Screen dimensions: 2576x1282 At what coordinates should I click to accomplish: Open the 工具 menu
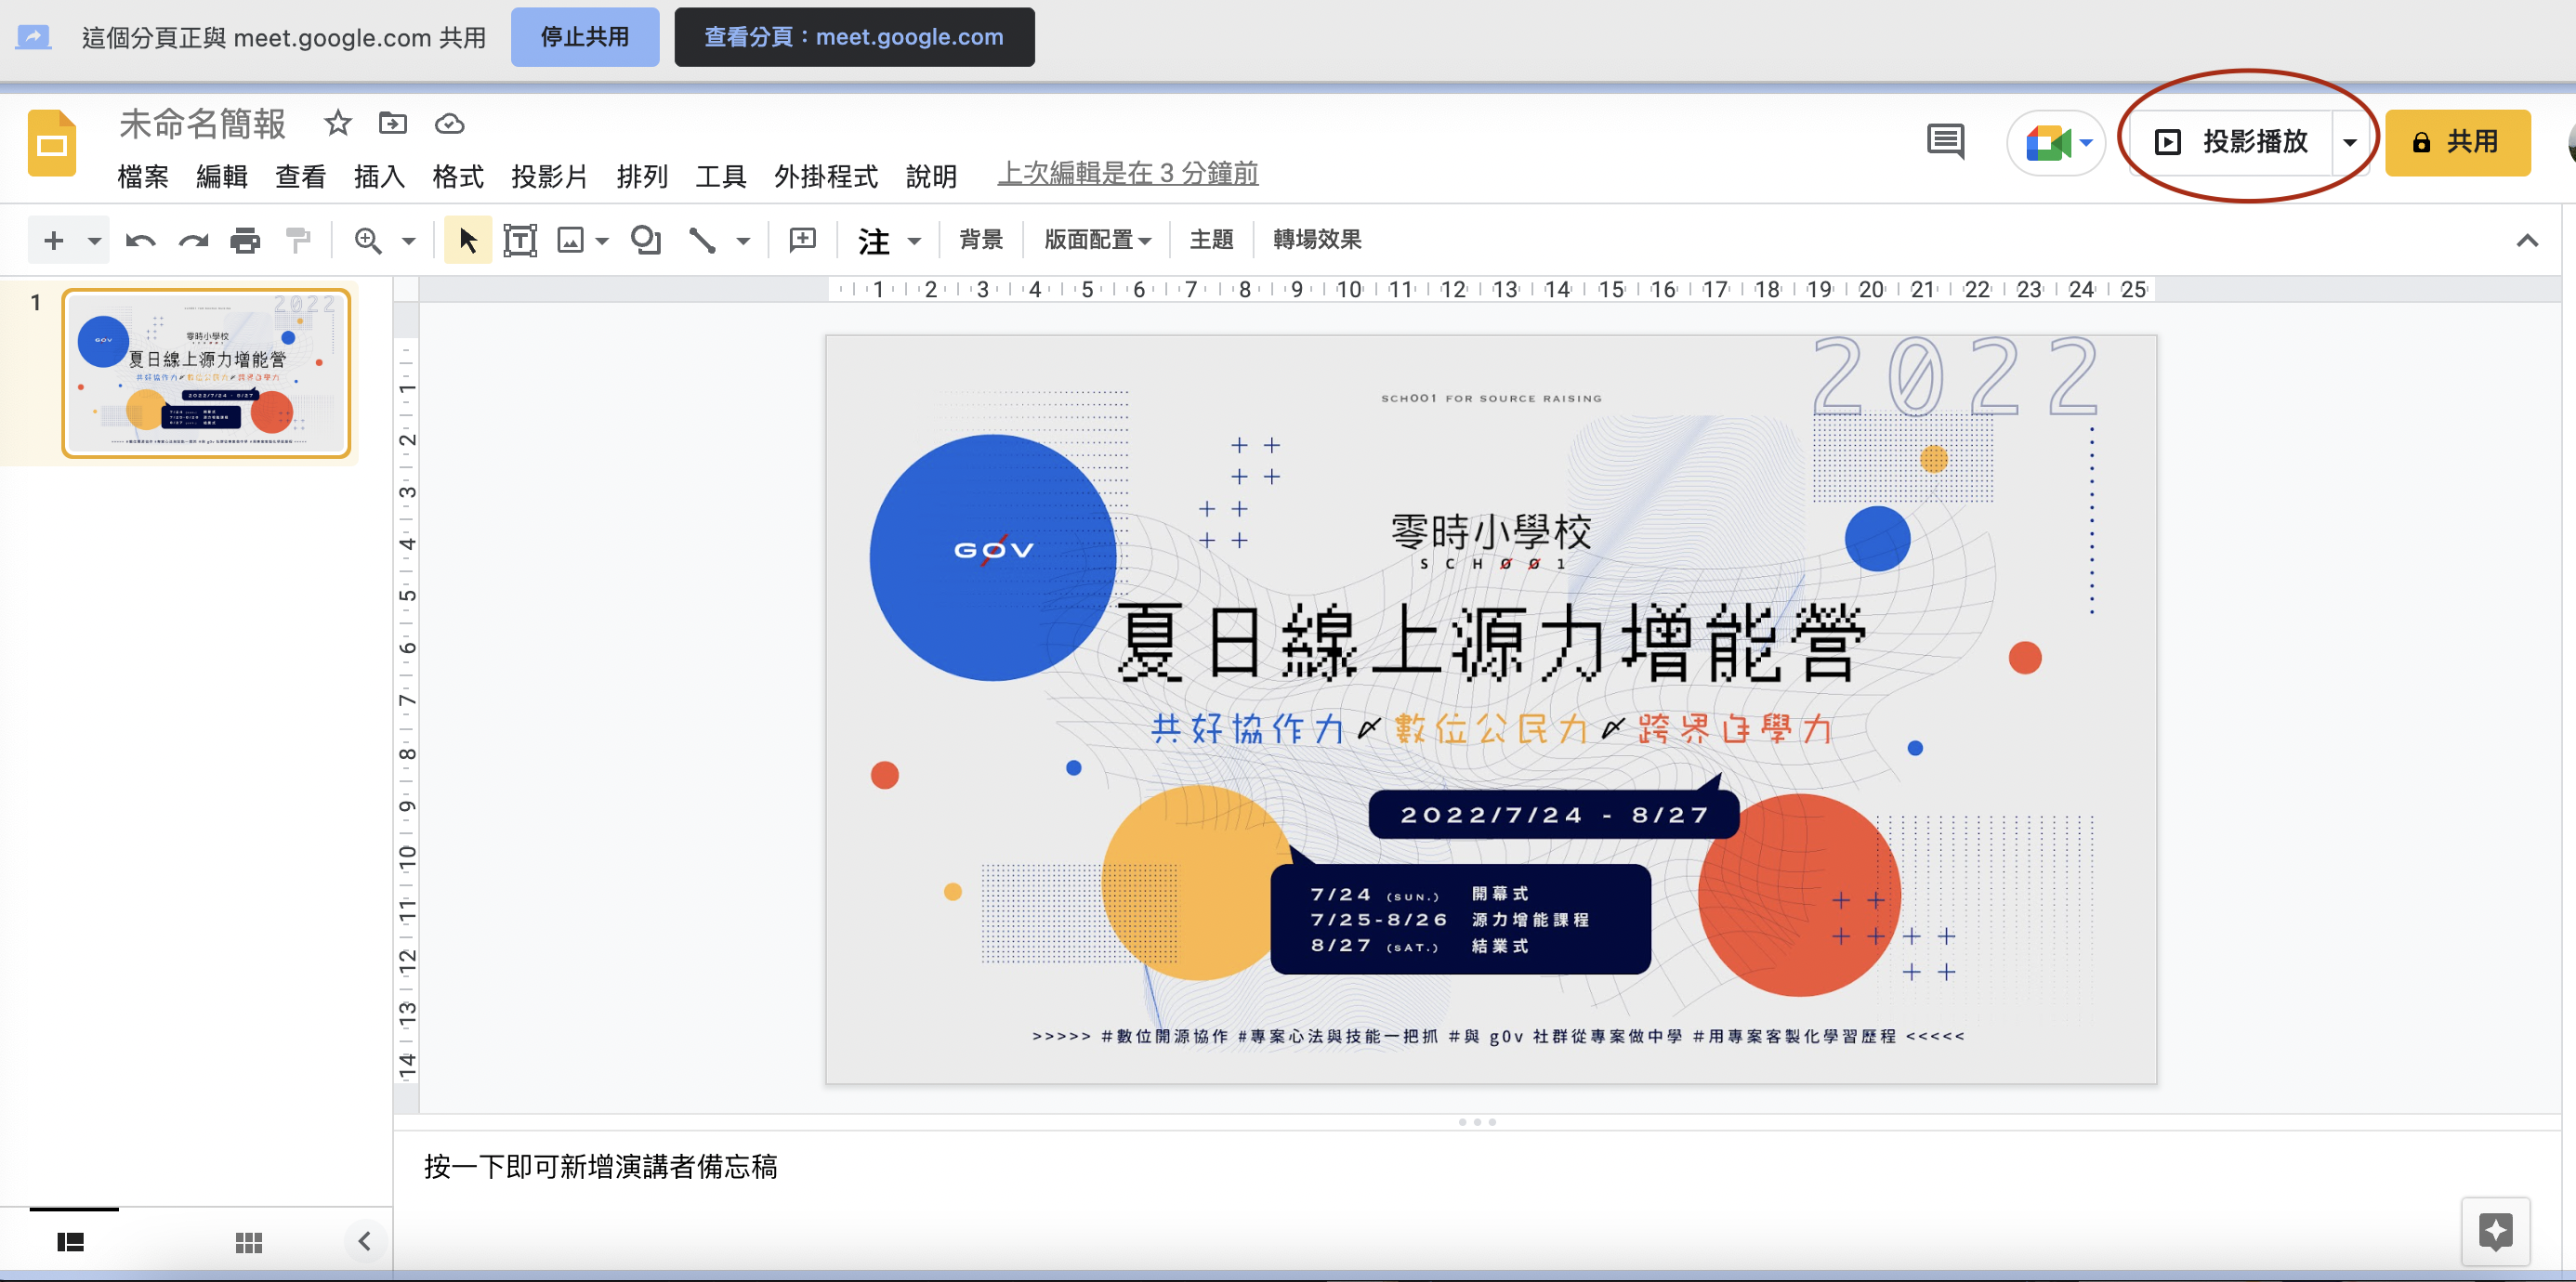[x=721, y=176]
